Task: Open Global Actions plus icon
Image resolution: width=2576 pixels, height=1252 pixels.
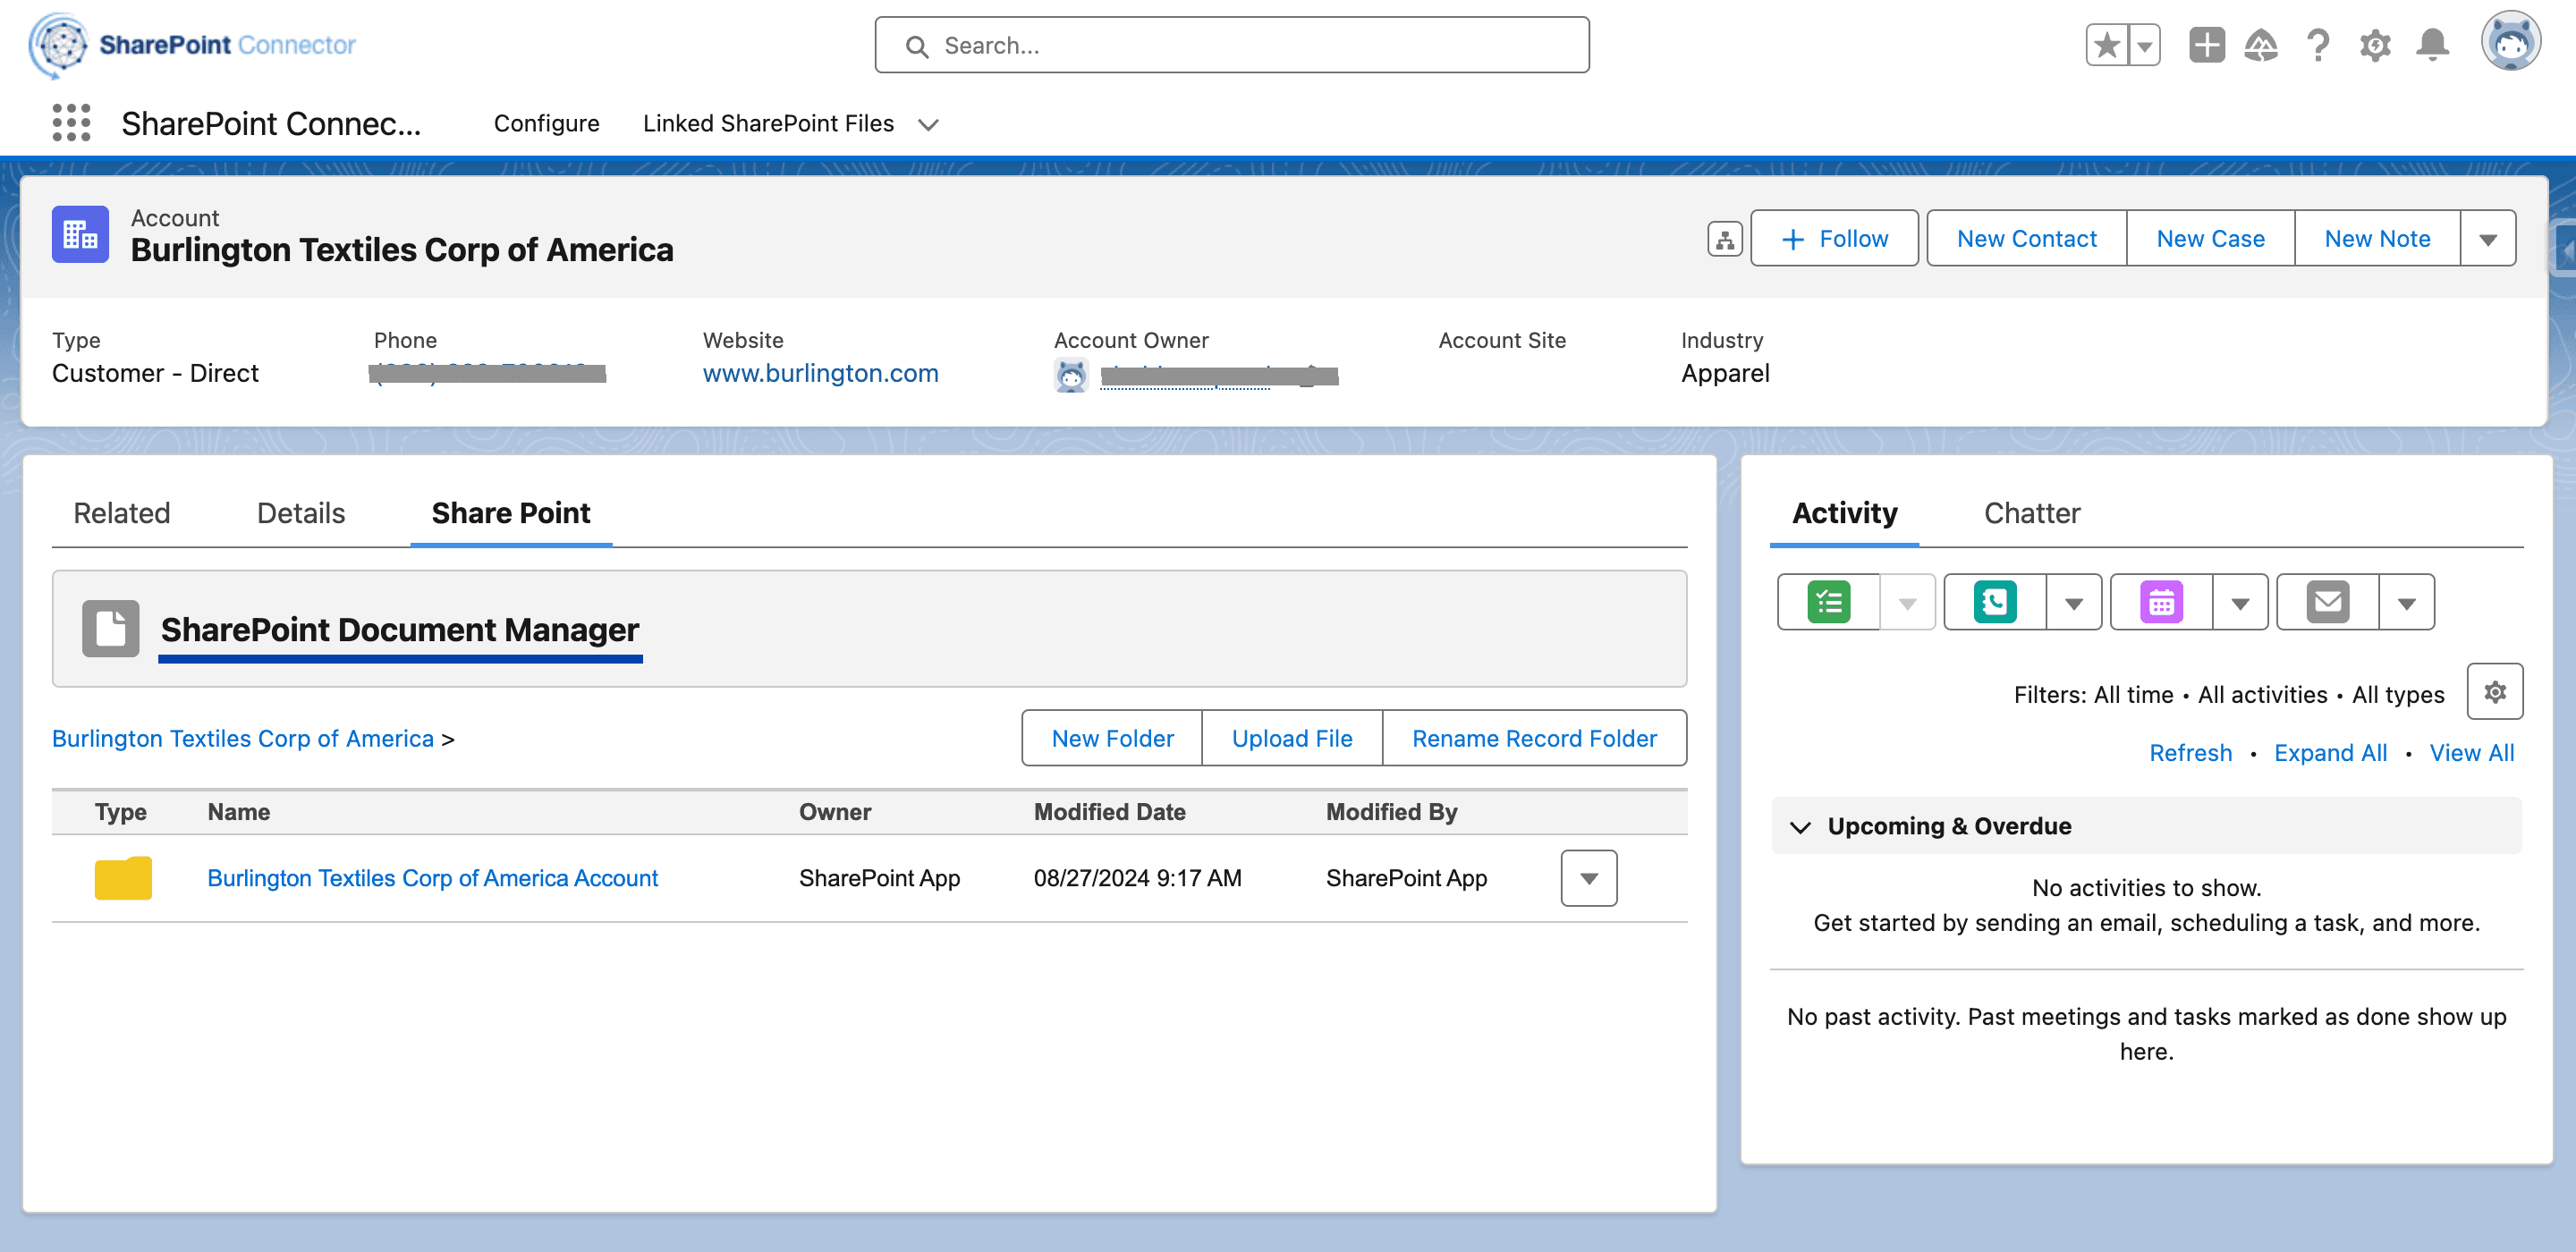Action: 2206,45
